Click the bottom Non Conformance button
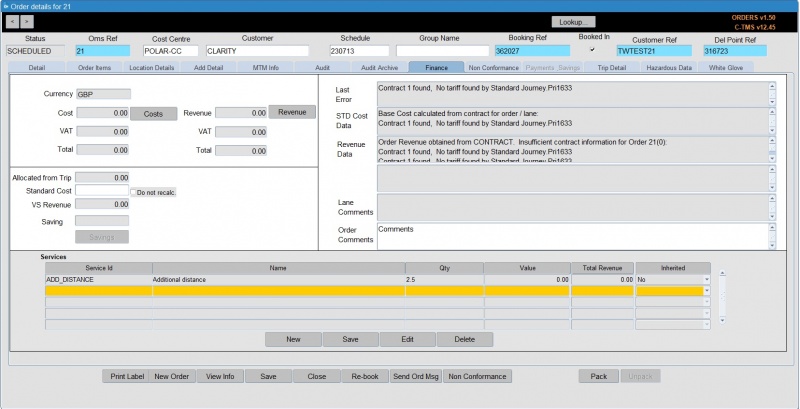This screenshot has height=409, width=800. (478, 376)
